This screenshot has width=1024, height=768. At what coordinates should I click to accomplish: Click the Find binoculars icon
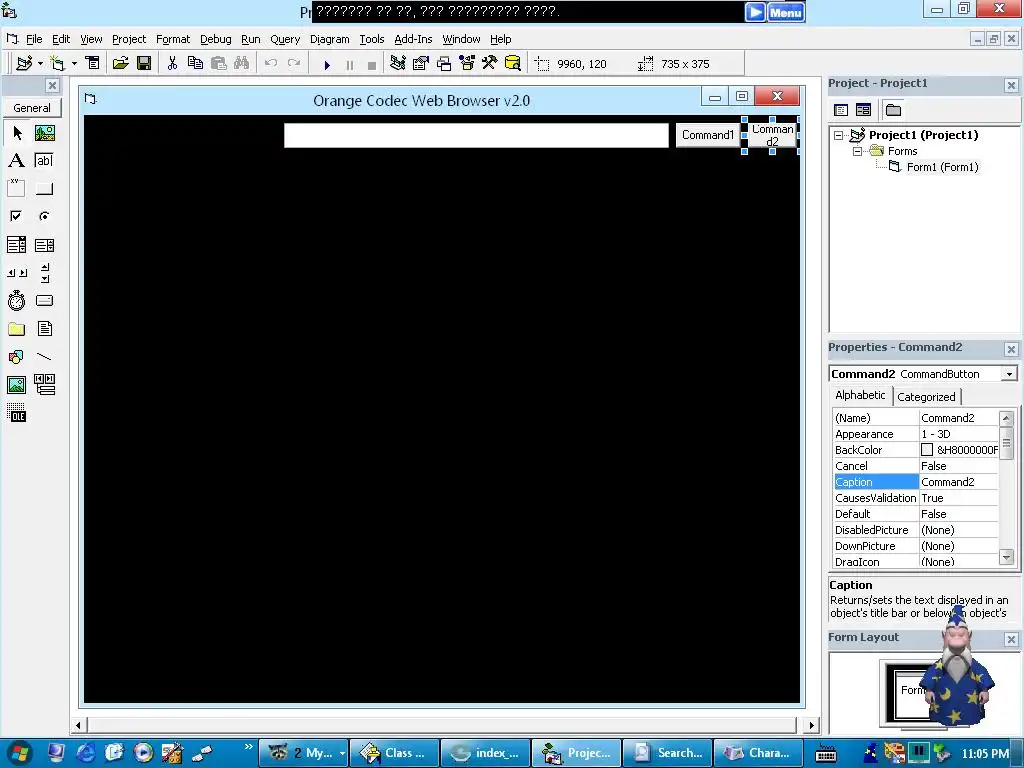pos(241,63)
